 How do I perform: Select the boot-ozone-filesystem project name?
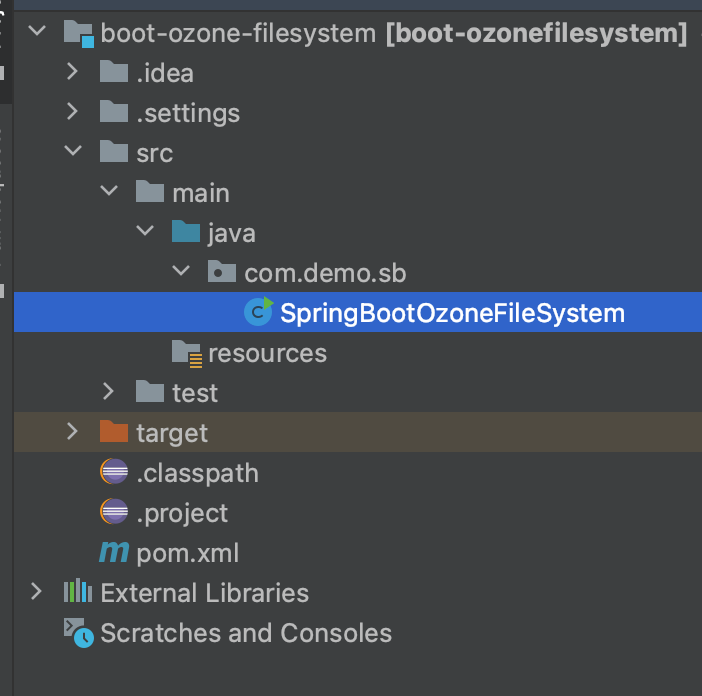pyautogui.click(x=238, y=34)
